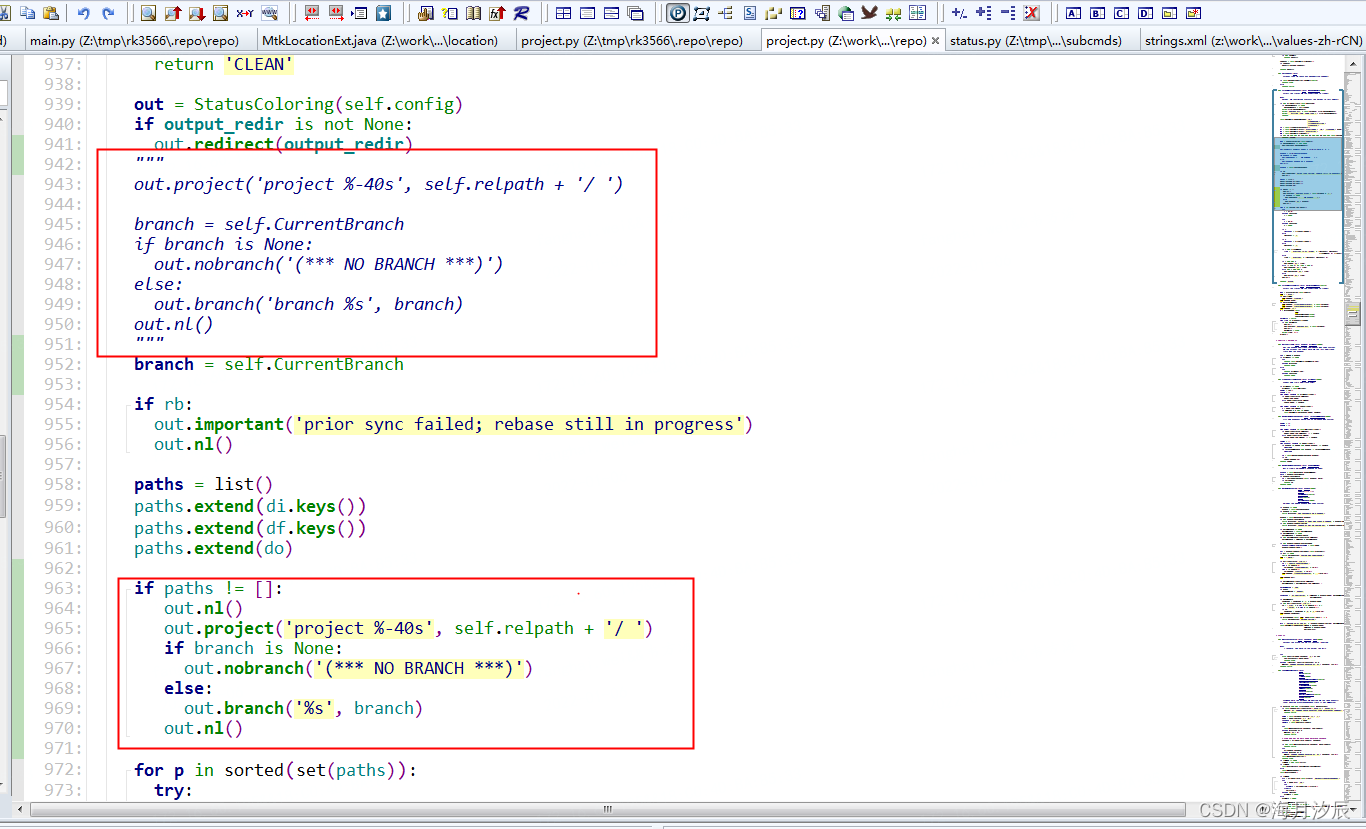The image size is (1366, 829).
Task: Go forward with red right arrow icon
Action: [x=336, y=13]
